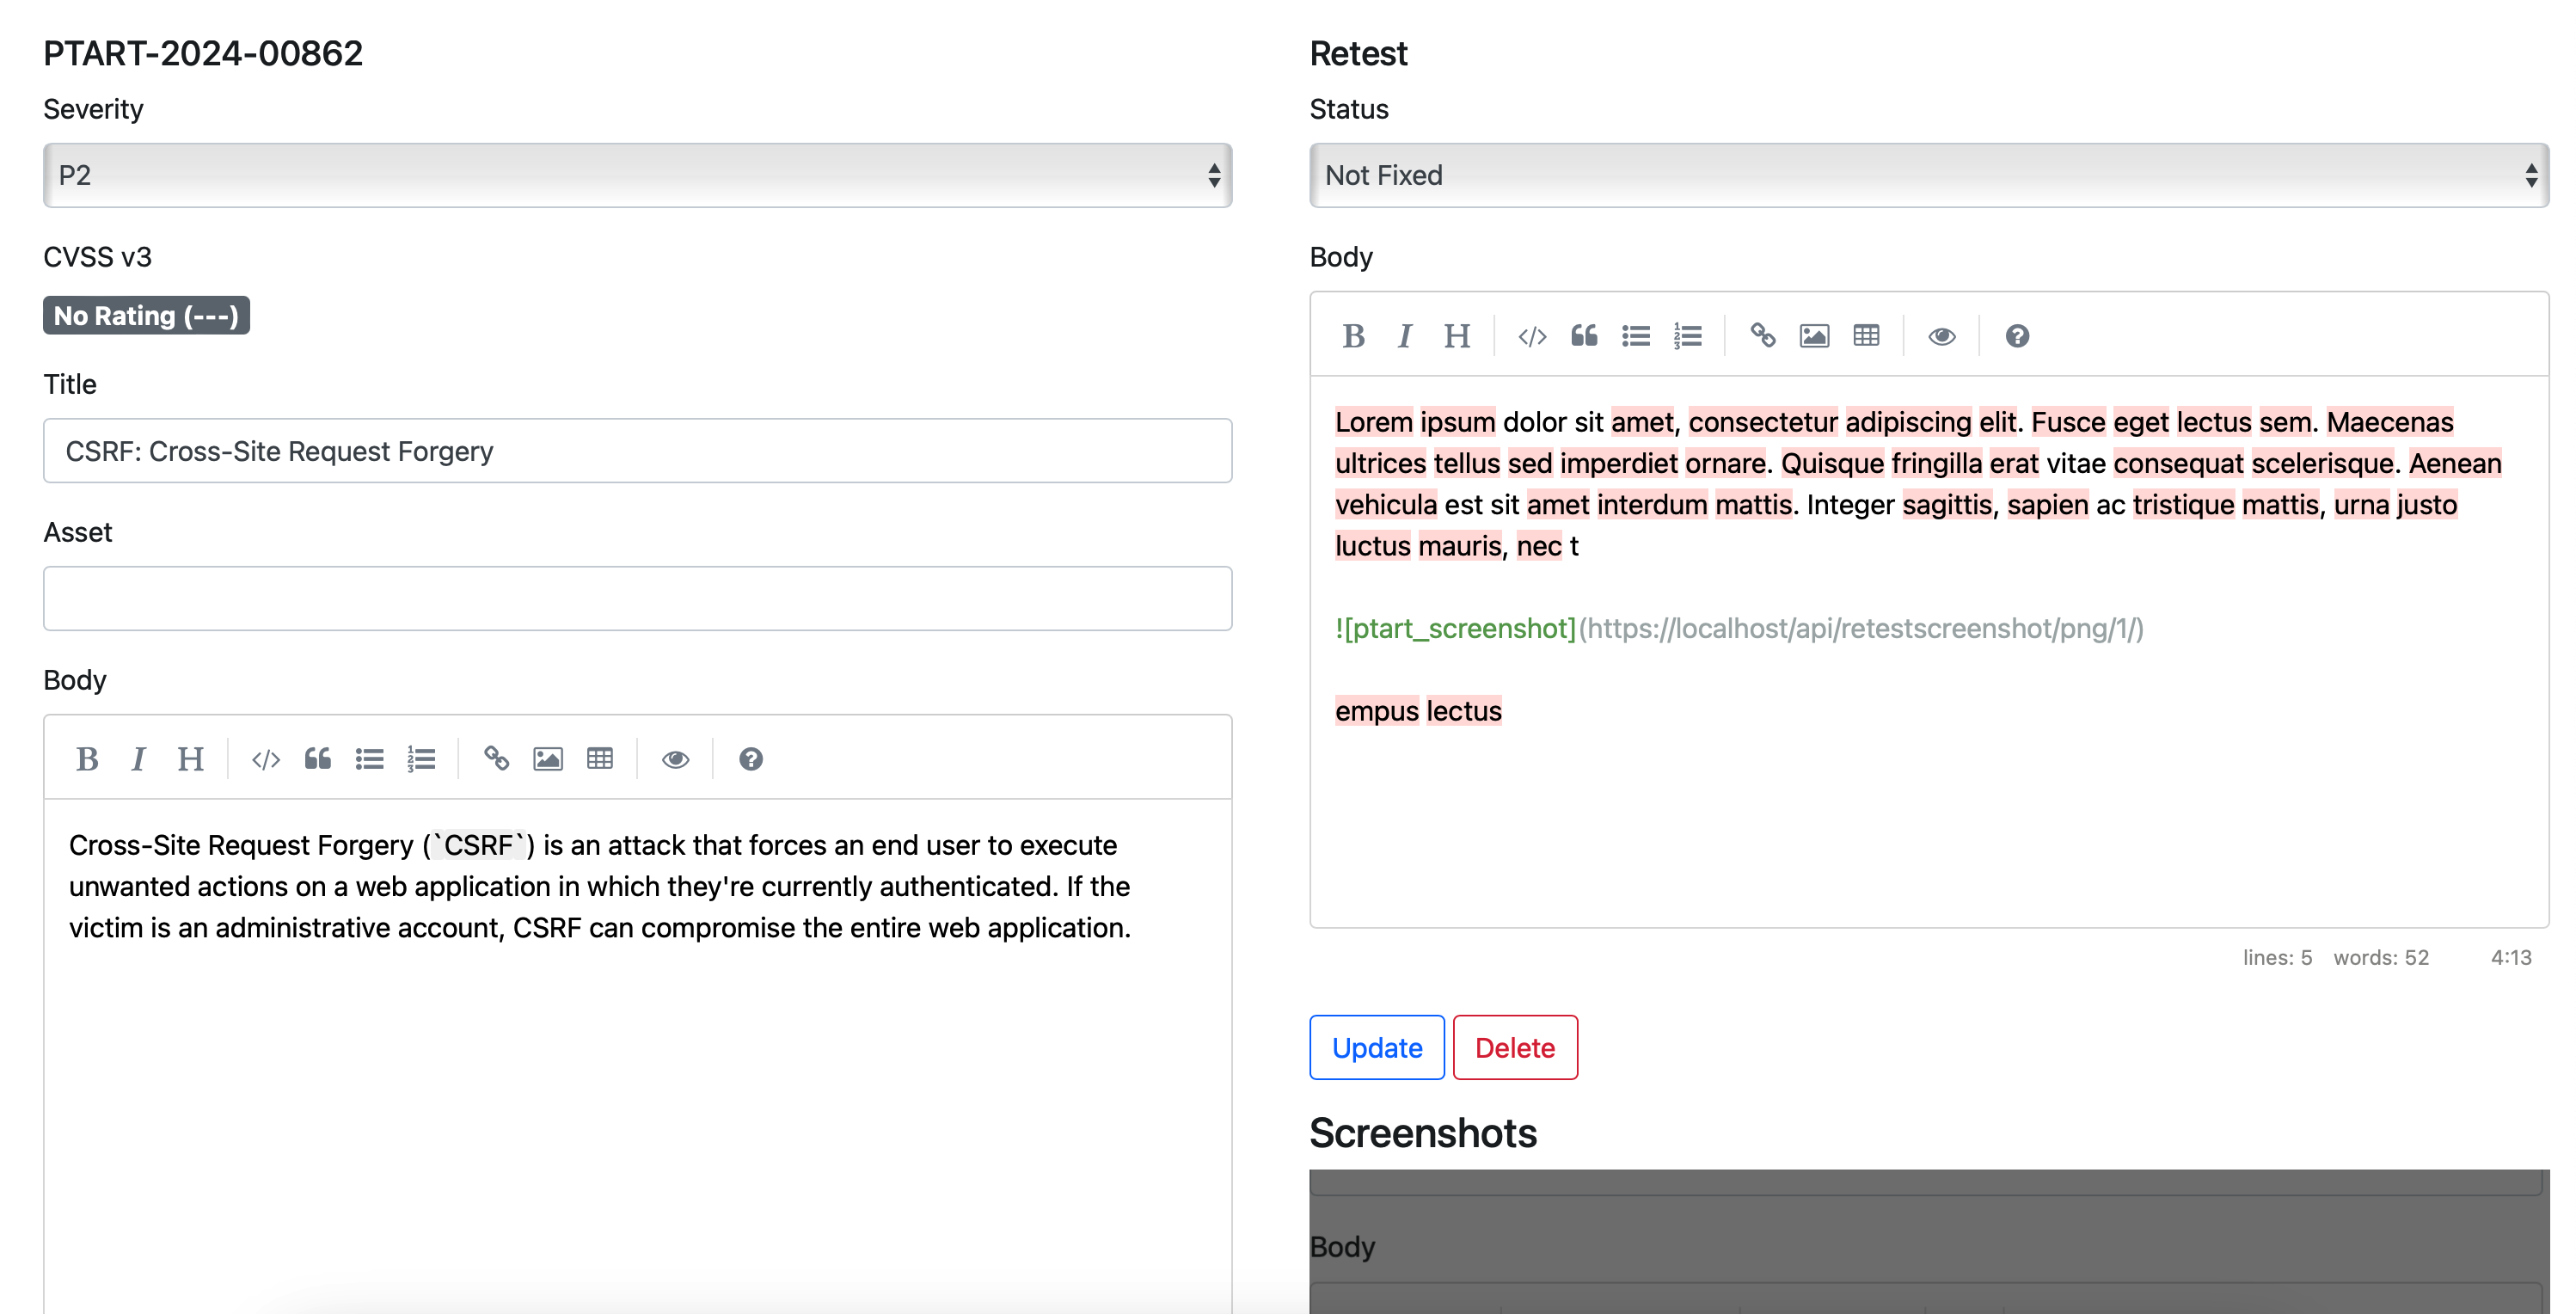
Task: Add numbered list in finding Body editor
Action: (421, 759)
